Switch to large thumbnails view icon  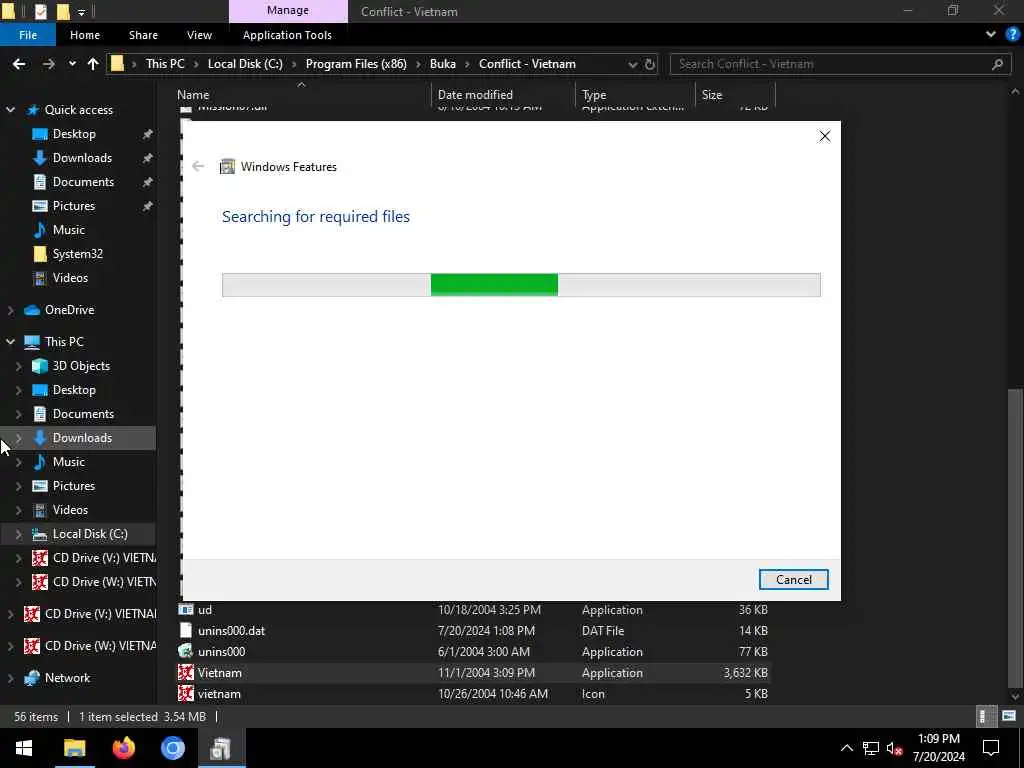pyautogui.click(x=1008, y=716)
